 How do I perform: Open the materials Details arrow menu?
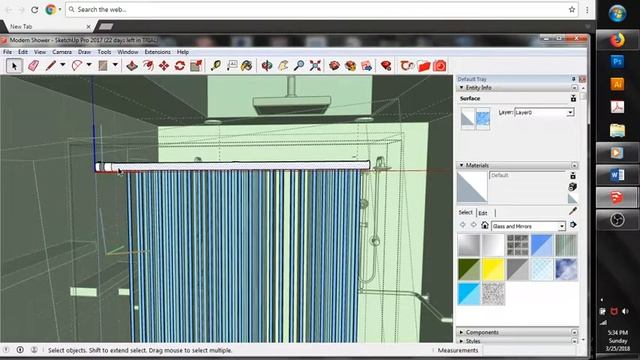point(573,225)
